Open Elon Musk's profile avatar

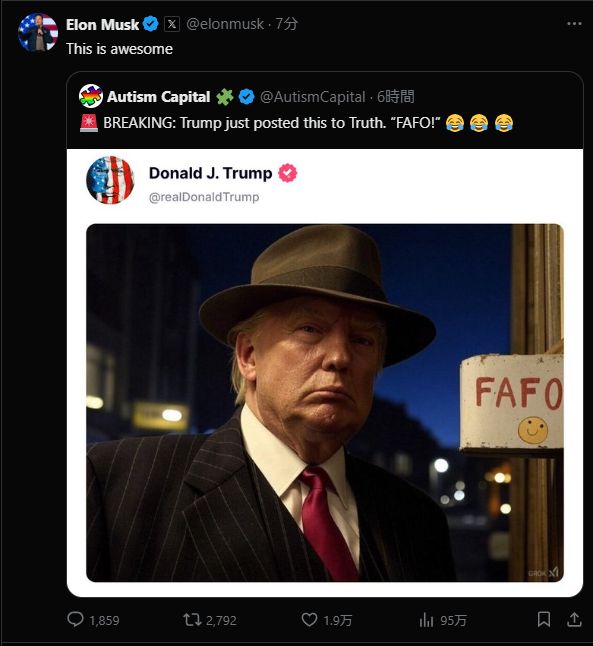[x=38, y=32]
